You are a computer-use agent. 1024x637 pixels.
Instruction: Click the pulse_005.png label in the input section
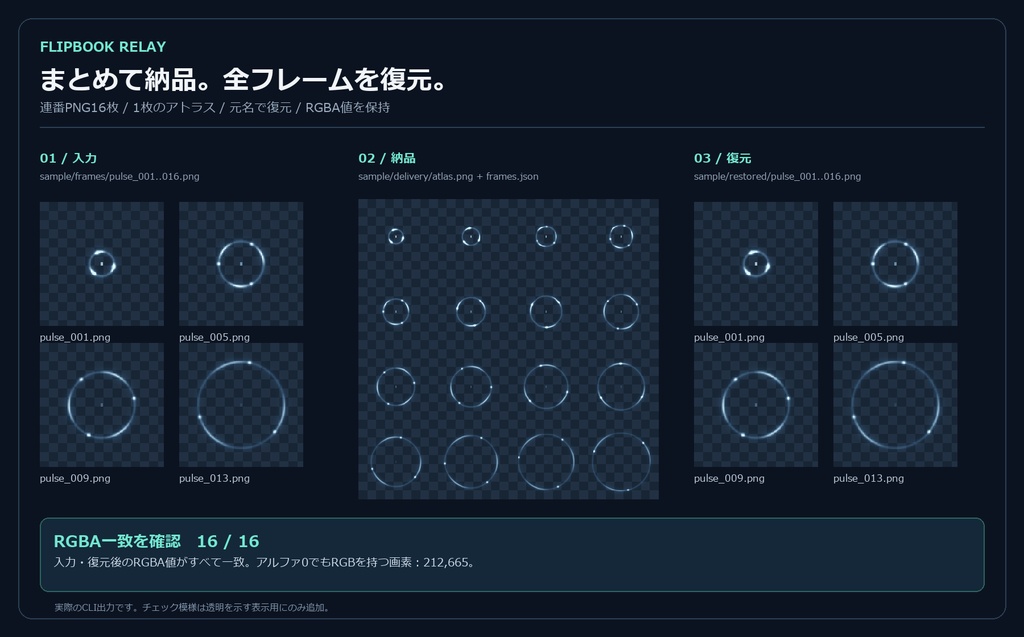tap(215, 337)
